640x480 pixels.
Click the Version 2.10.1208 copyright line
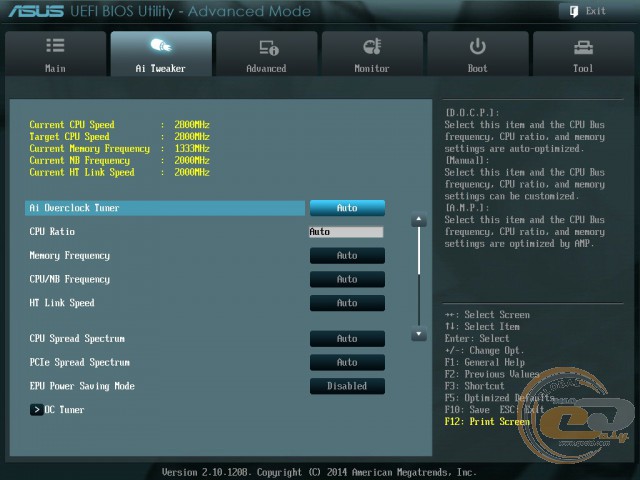(x=319, y=472)
